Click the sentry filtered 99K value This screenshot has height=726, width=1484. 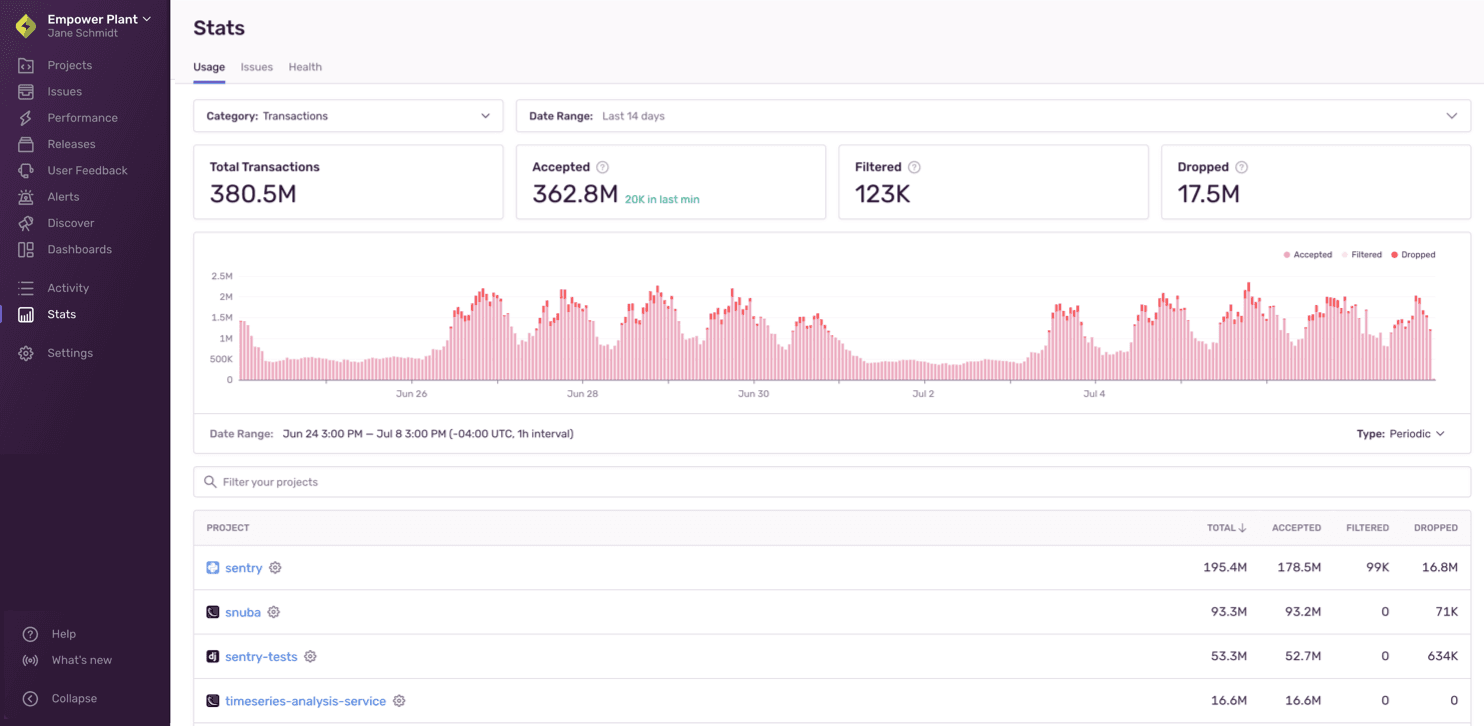coord(1377,568)
